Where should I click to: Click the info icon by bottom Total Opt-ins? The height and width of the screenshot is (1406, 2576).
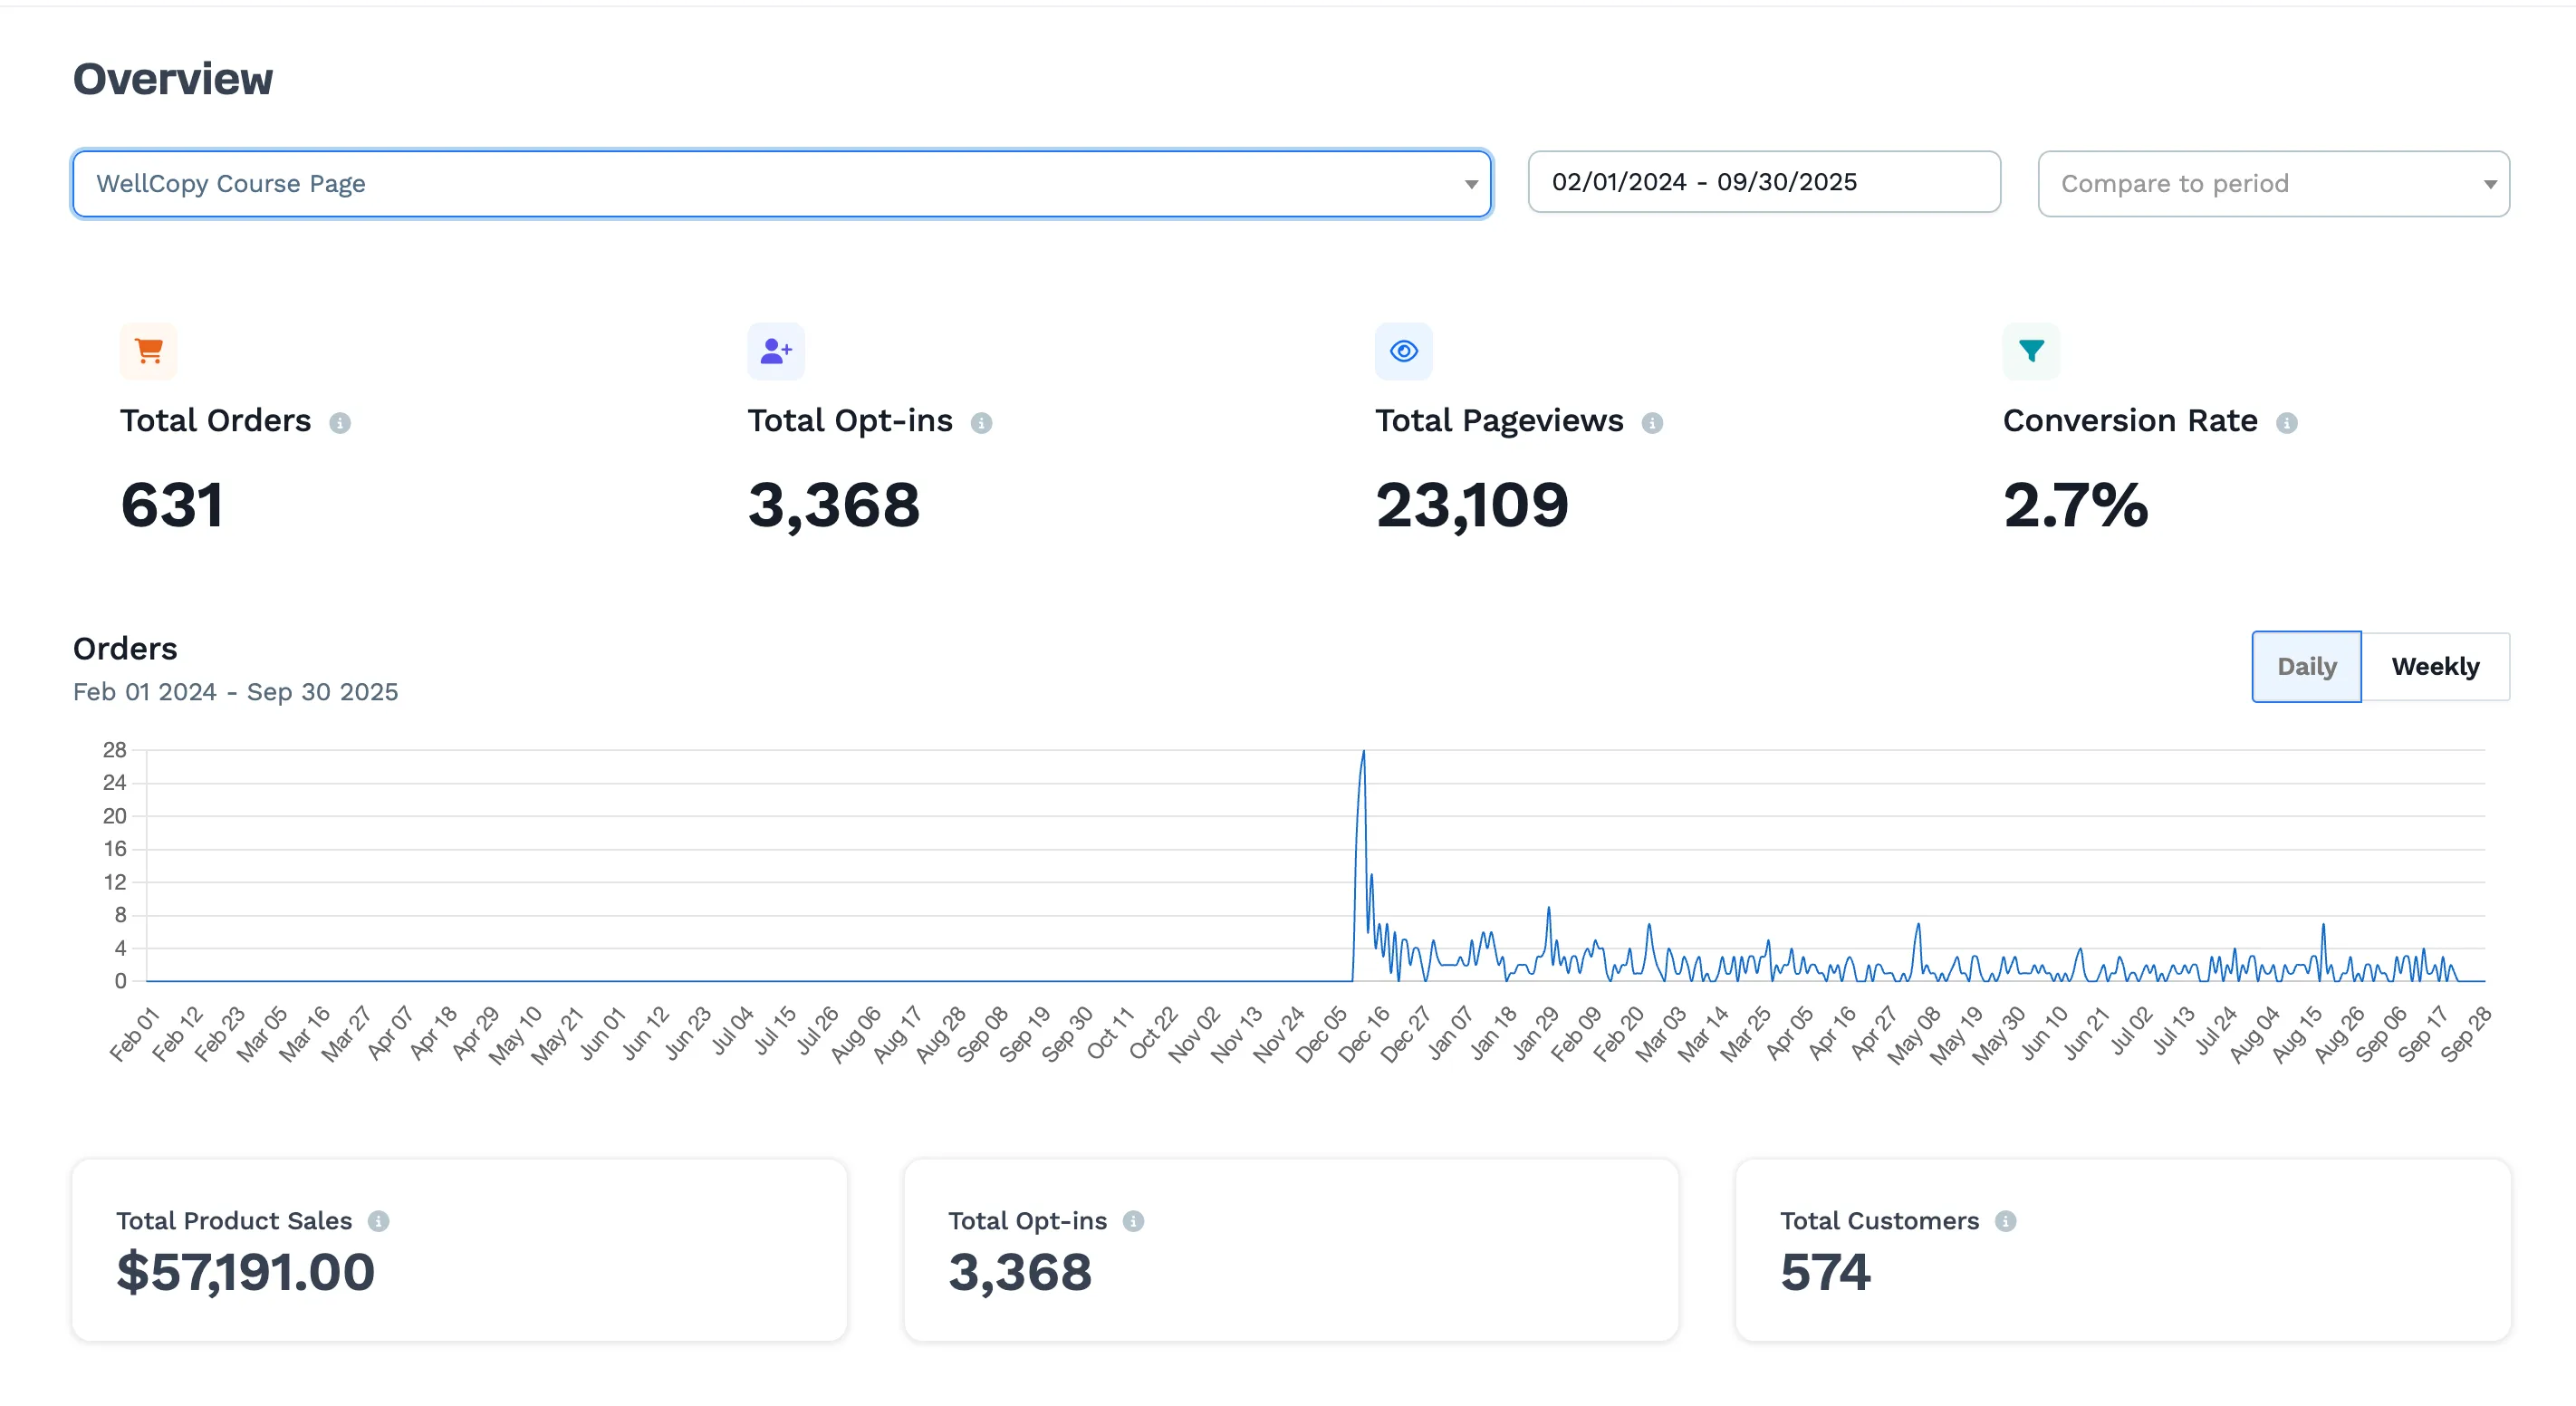(1133, 1221)
